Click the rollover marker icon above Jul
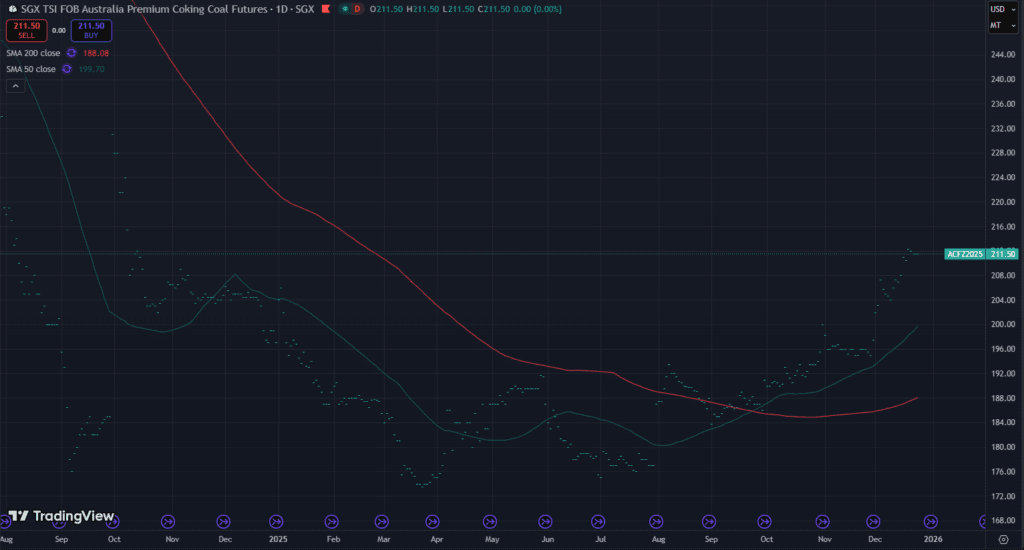This screenshot has height=550, width=1024. 600,520
